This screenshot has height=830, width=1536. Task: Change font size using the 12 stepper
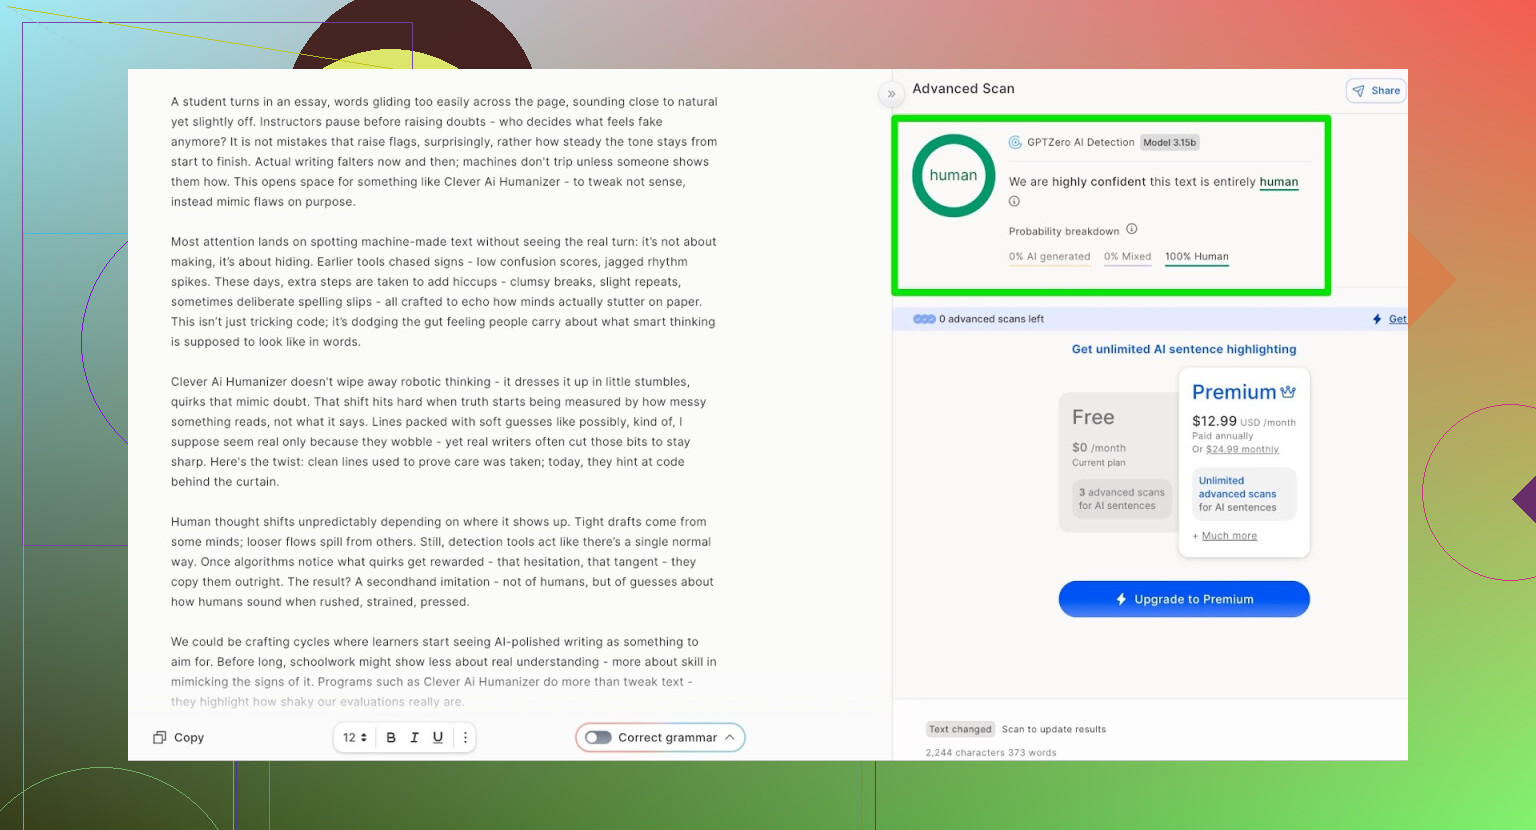355,738
